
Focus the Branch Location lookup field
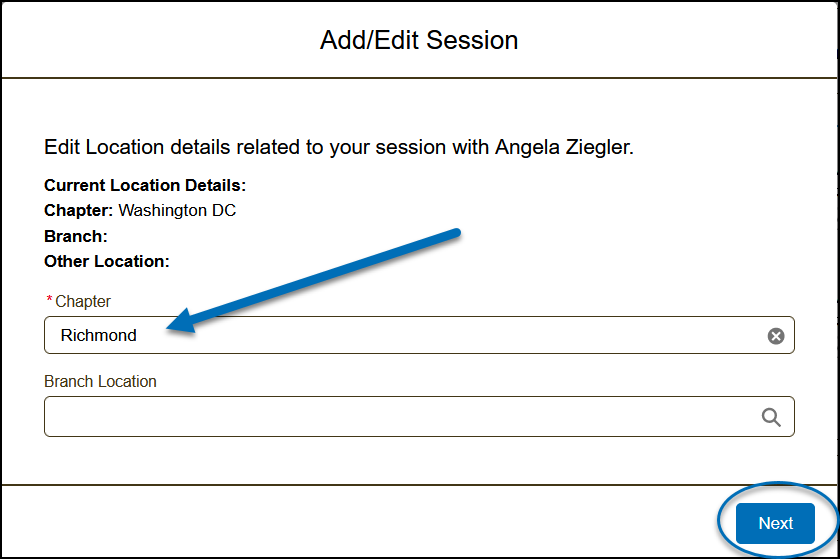pos(400,417)
